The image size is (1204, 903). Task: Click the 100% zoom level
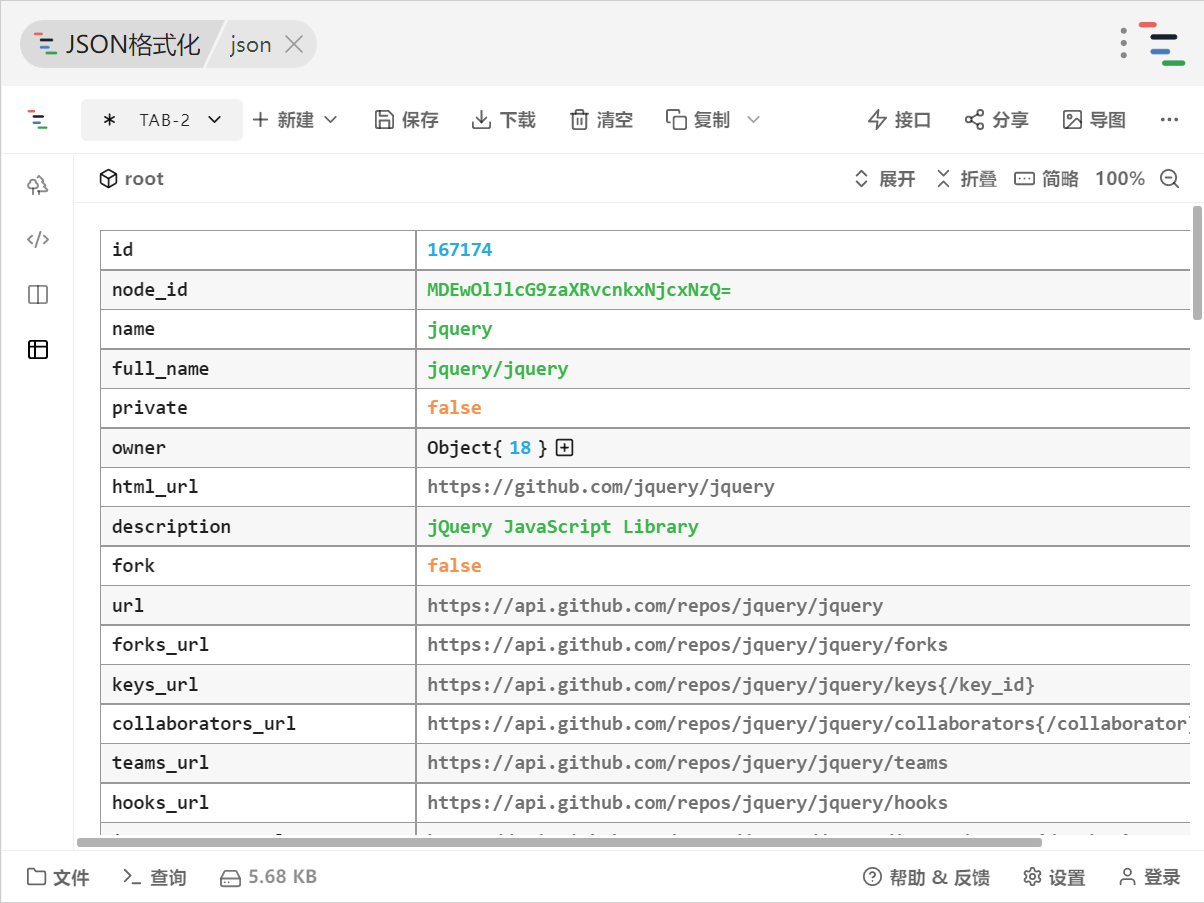click(x=1120, y=179)
